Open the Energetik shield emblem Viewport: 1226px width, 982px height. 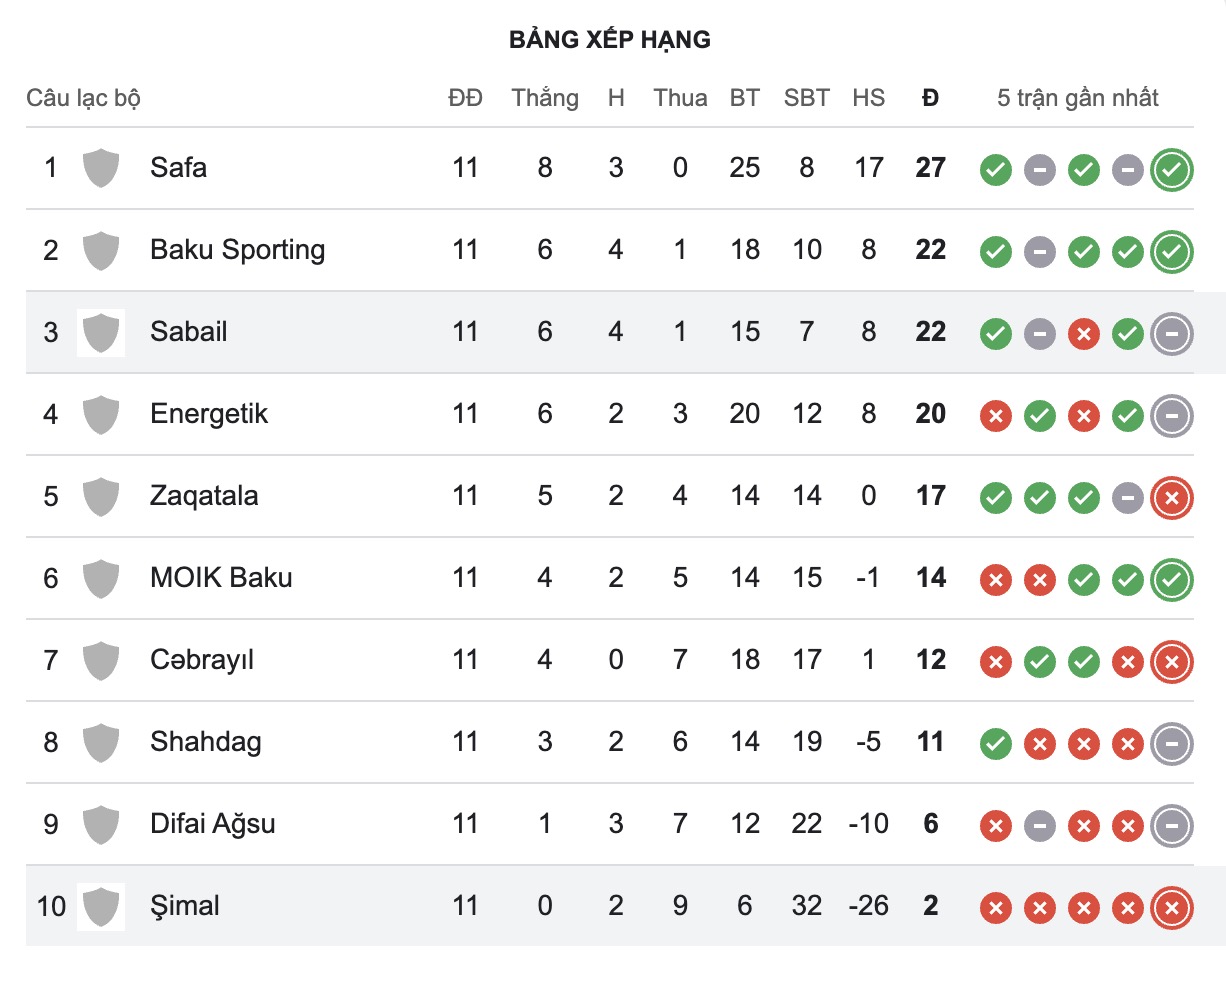point(100,415)
